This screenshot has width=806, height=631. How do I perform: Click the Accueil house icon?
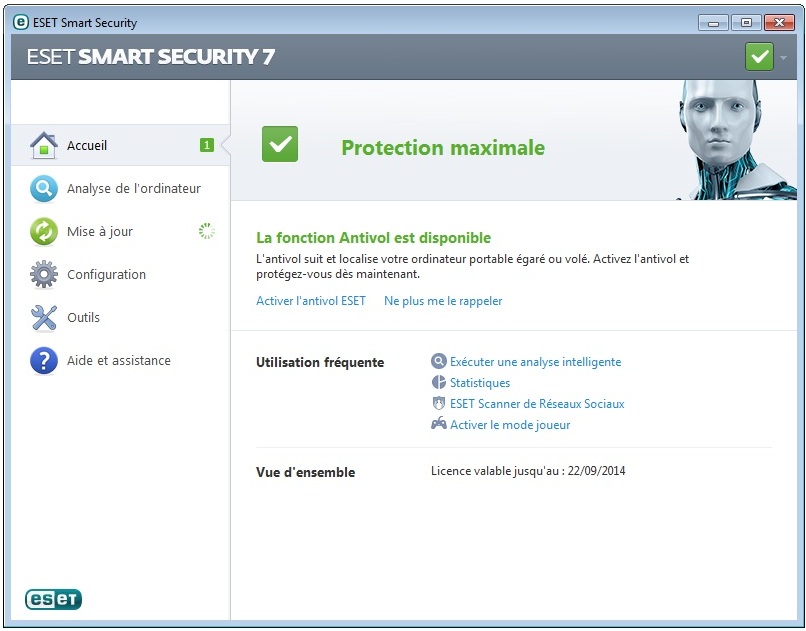44,145
